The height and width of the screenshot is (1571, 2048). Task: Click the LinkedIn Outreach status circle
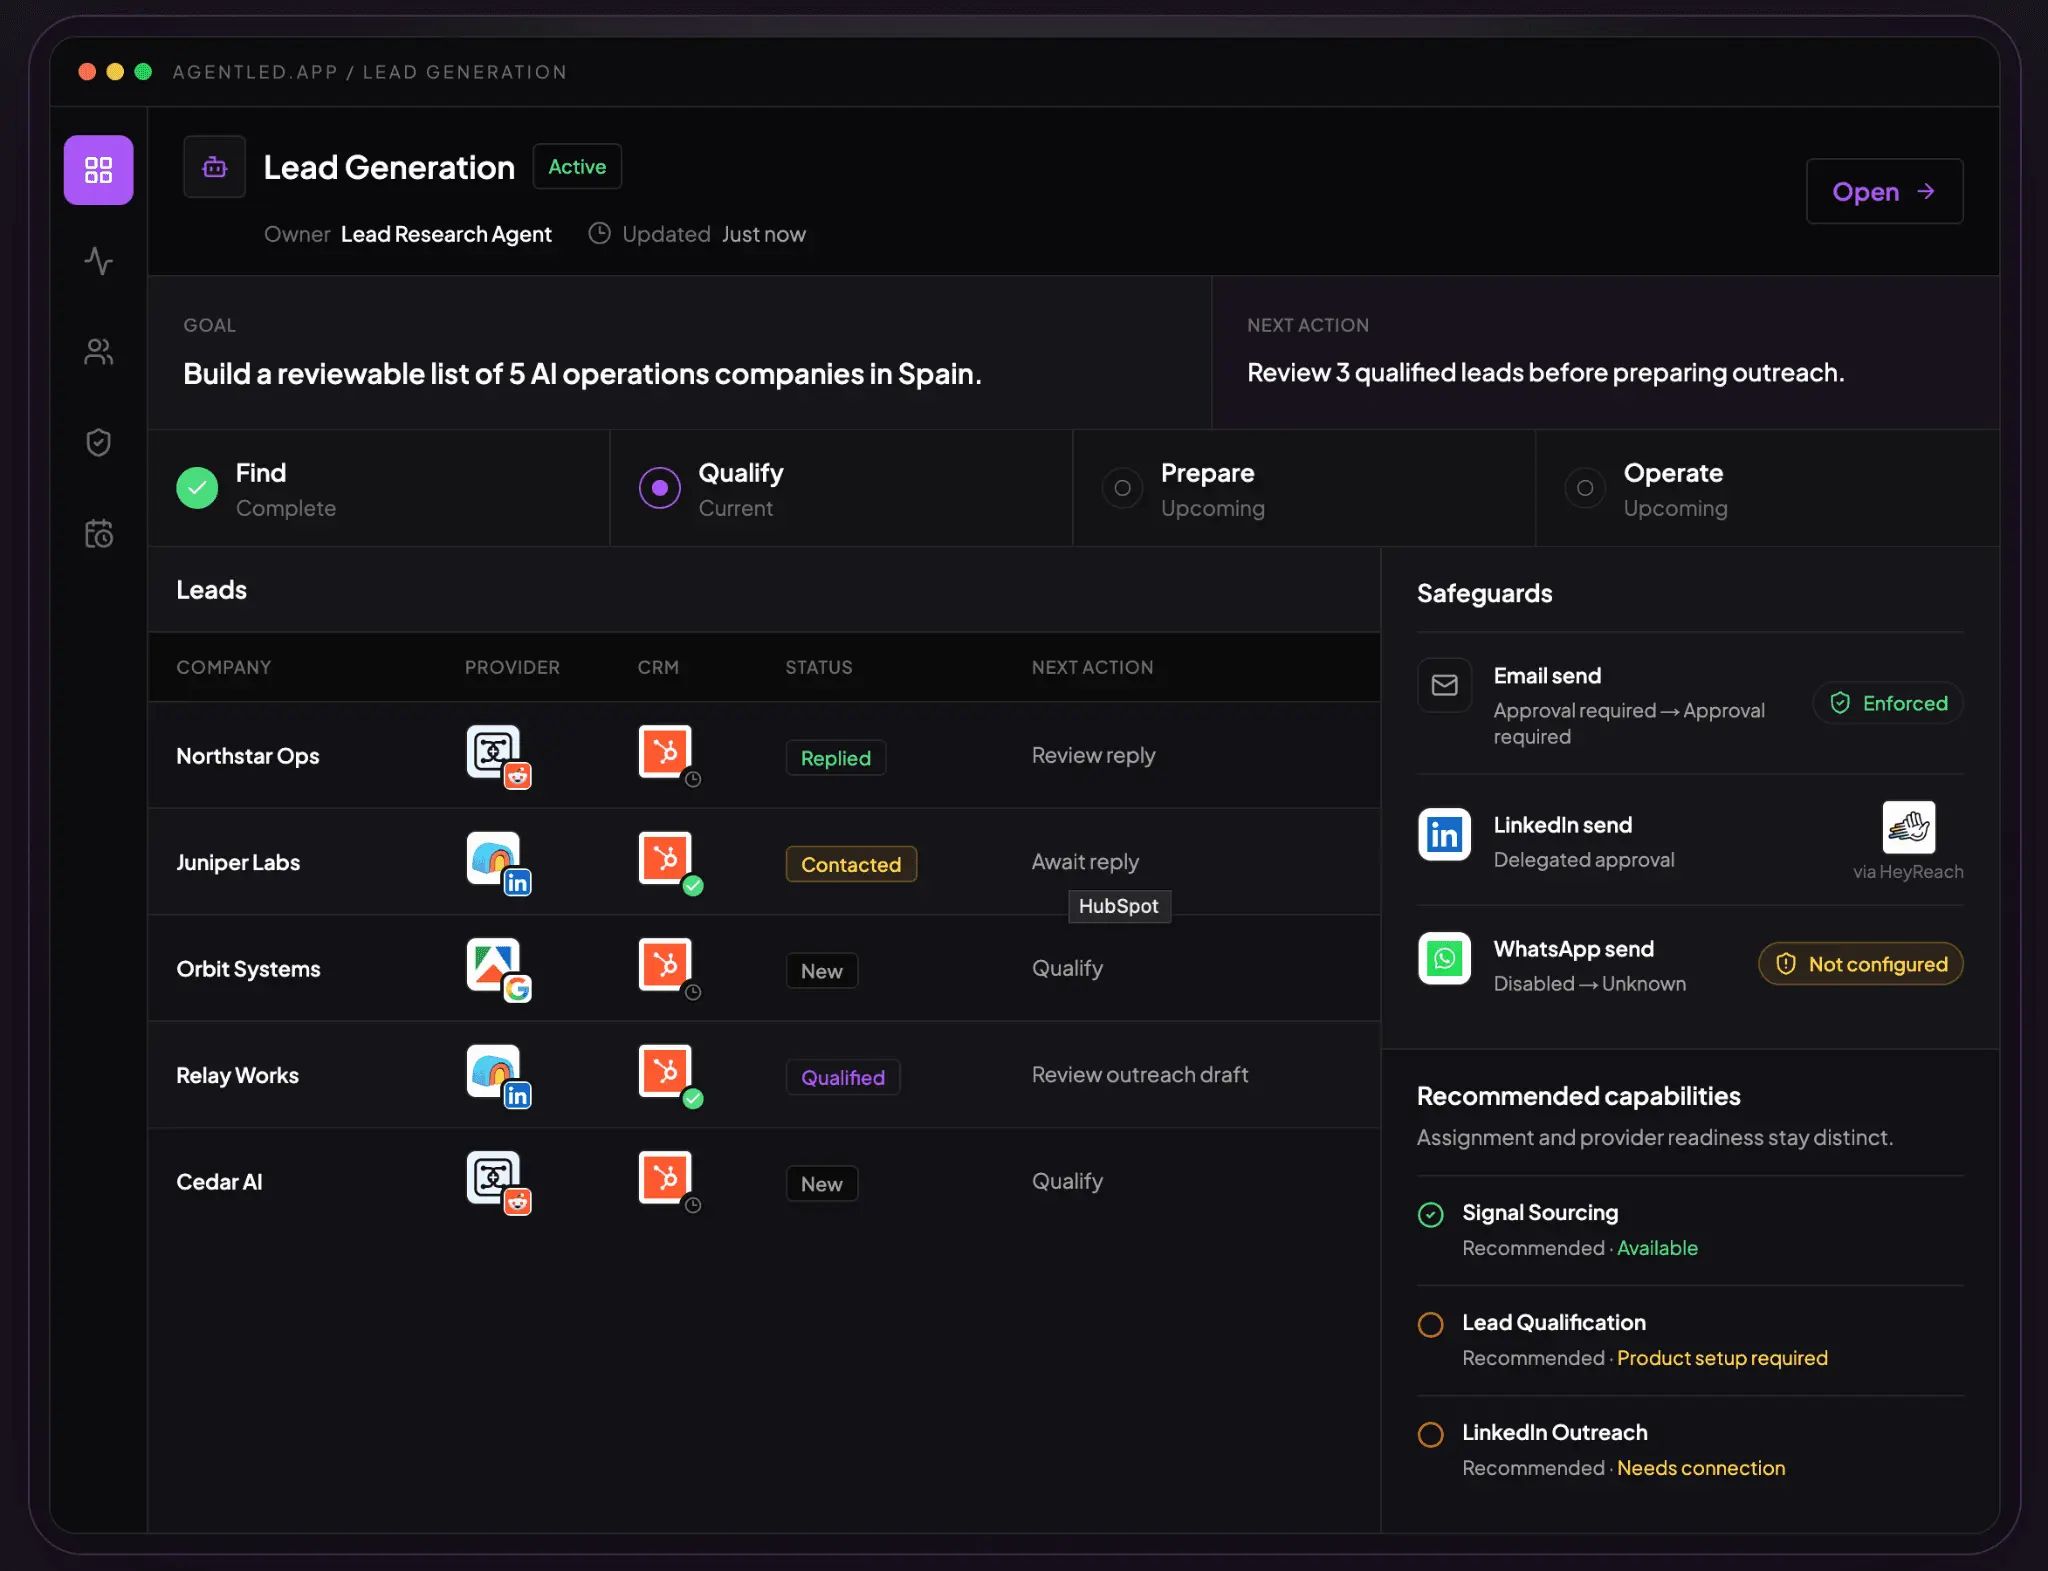[x=1431, y=1434]
